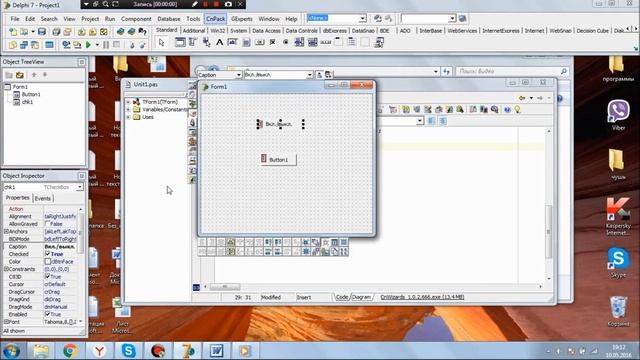The image size is (640, 360).
Task: Click the code editor horizontal scrollbar thumb
Action: [224, 287]
